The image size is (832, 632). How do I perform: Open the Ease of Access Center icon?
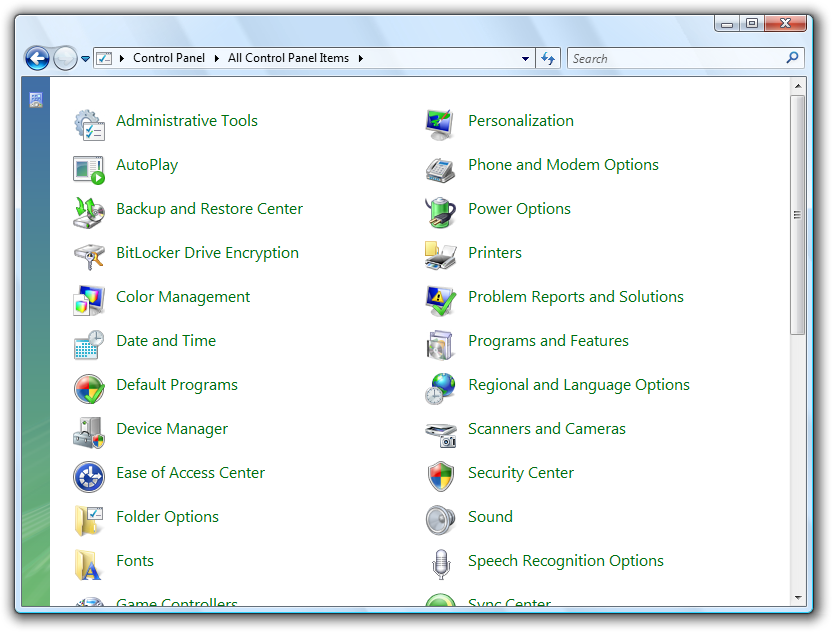click(x=89, y=477)
